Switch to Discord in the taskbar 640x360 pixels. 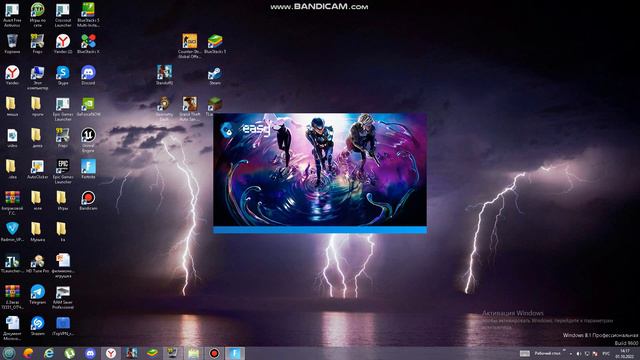[x=90, y=353]
